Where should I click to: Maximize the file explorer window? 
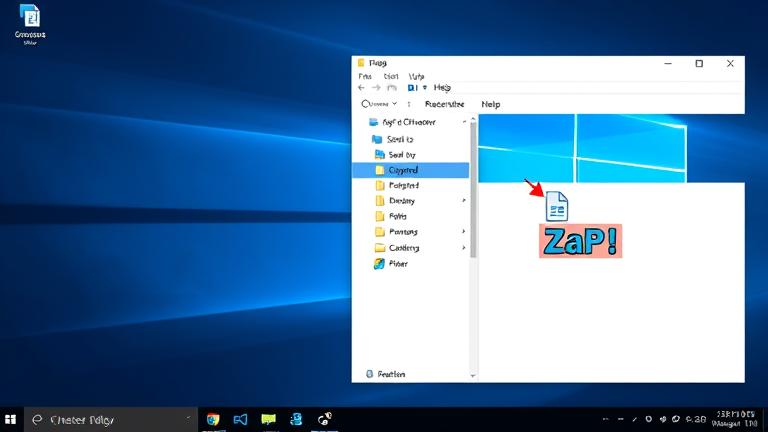coord(699,64)
